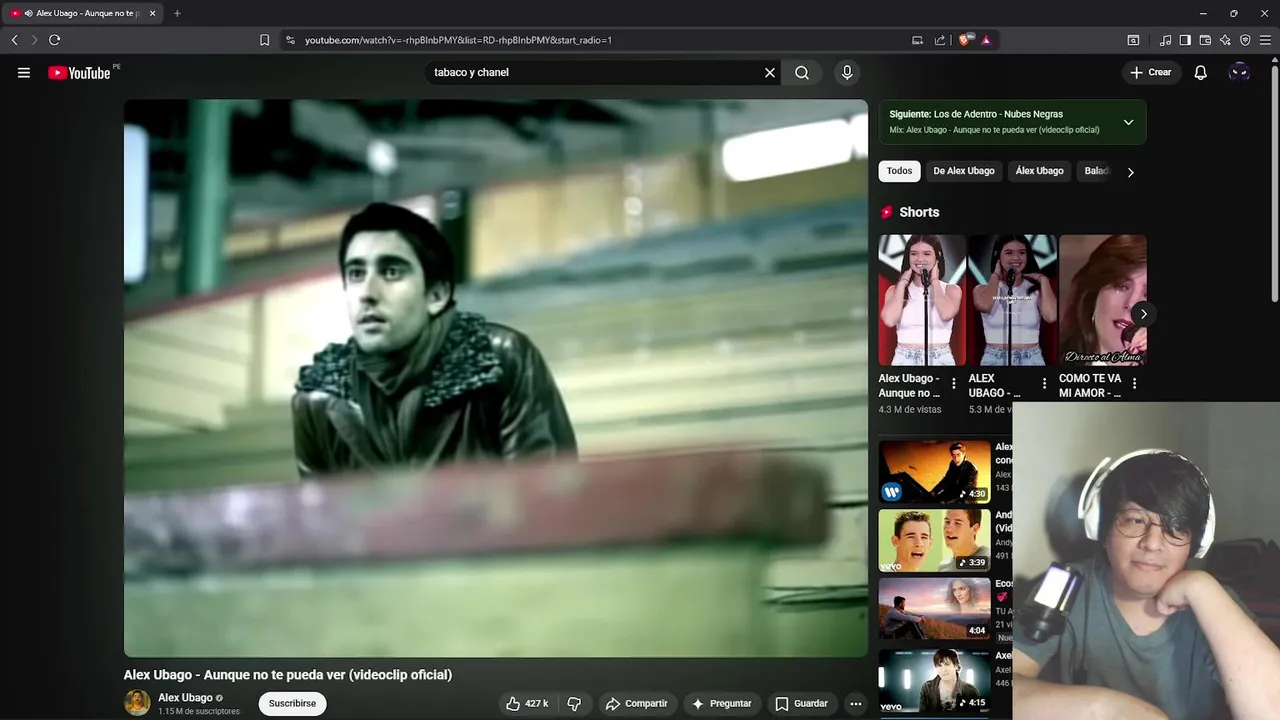
Task: Reload the page
Action: tap(54, 40)
